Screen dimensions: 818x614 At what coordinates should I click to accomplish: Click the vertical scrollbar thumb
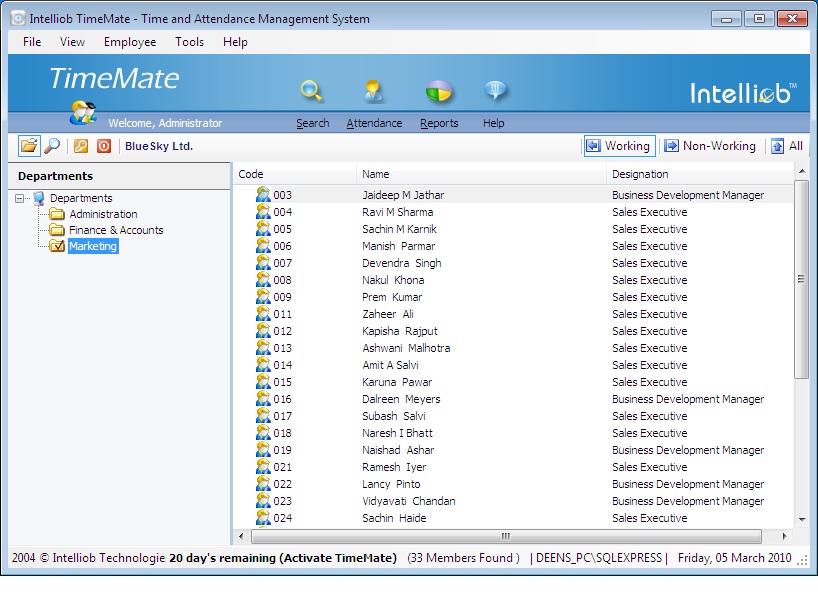click(801, 279)
